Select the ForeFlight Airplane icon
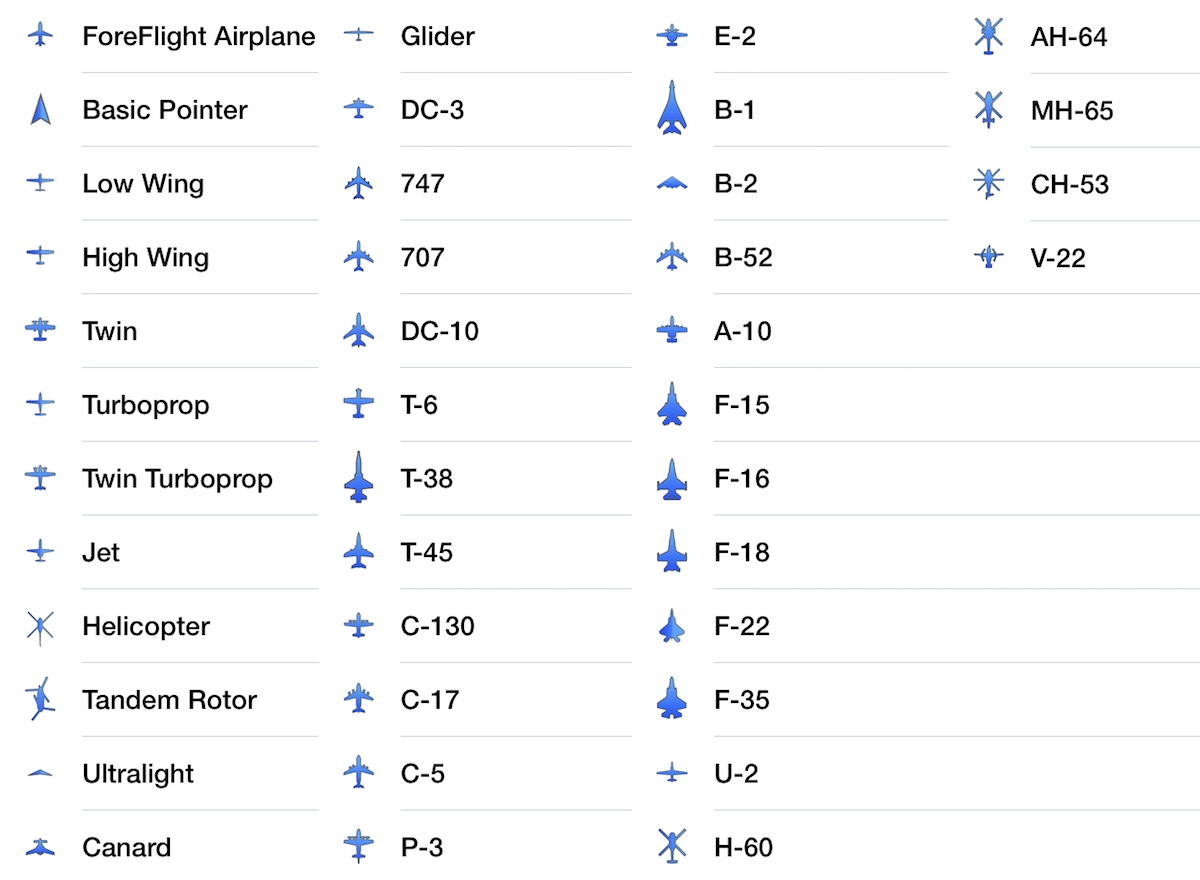This screenshot has height=880, width=1200. (x=40, y=35)
